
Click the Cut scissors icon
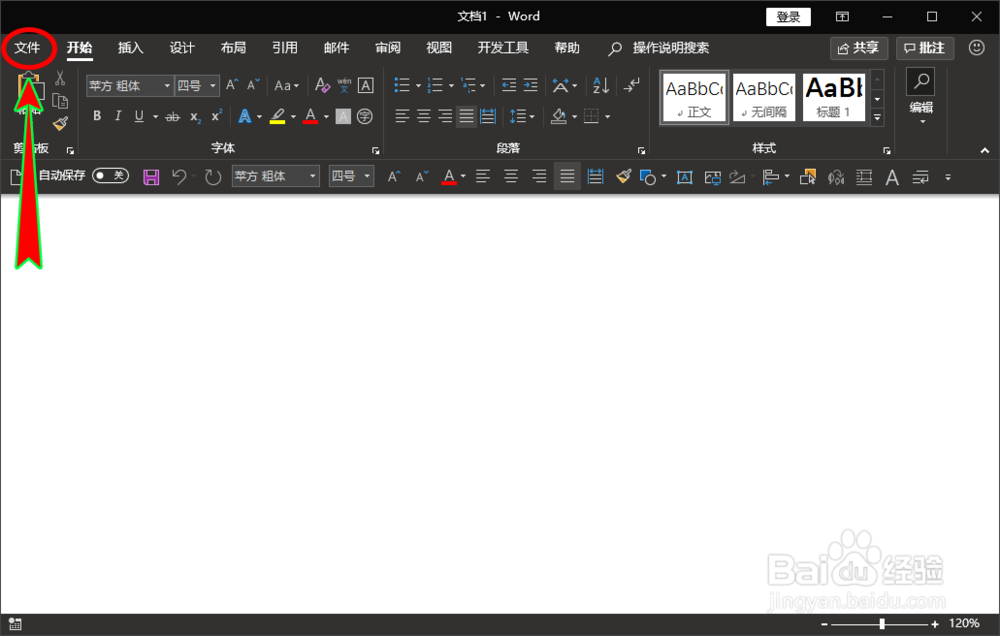pyautogui.click(x=60, y=78)
